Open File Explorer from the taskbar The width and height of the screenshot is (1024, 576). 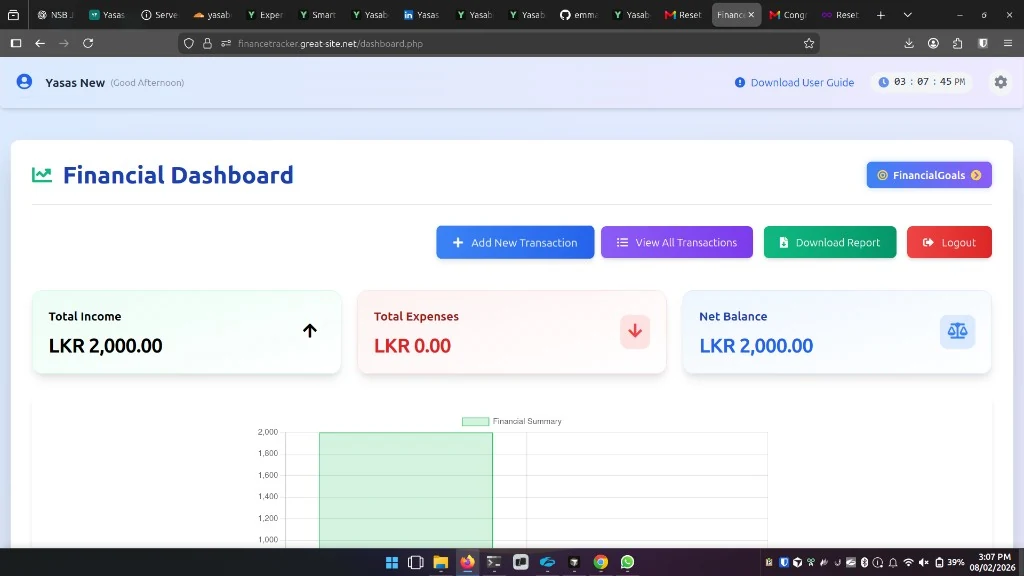click(x=441, y=562)
